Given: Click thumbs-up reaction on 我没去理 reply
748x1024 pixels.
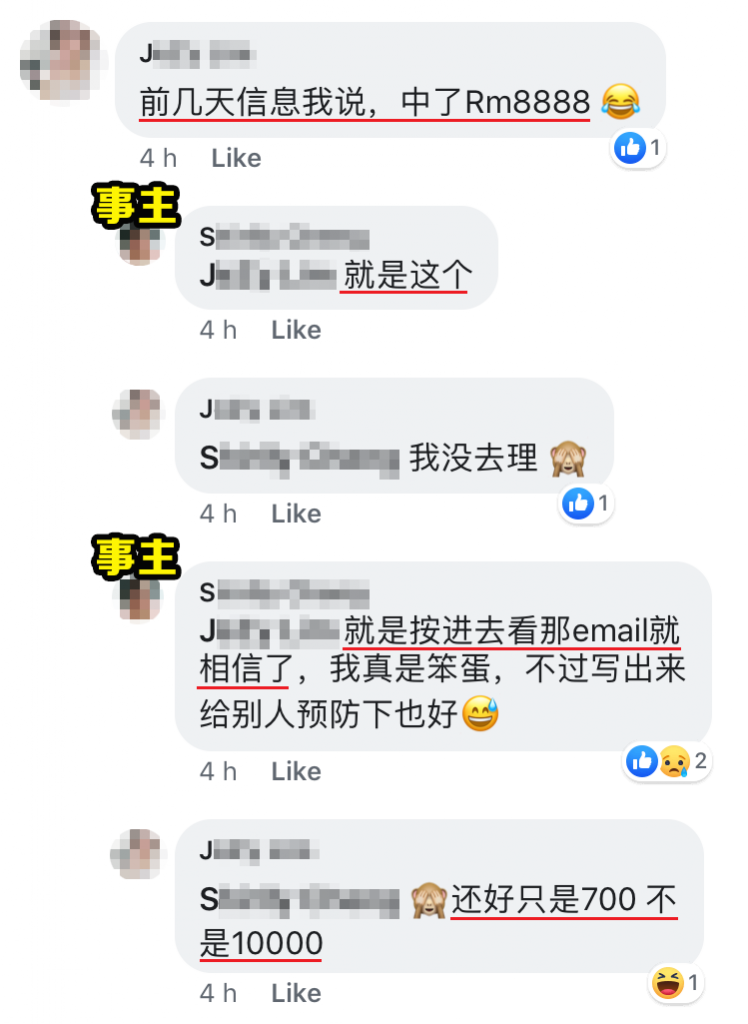Looking at the screenshot, I should (x=578, y=504).
